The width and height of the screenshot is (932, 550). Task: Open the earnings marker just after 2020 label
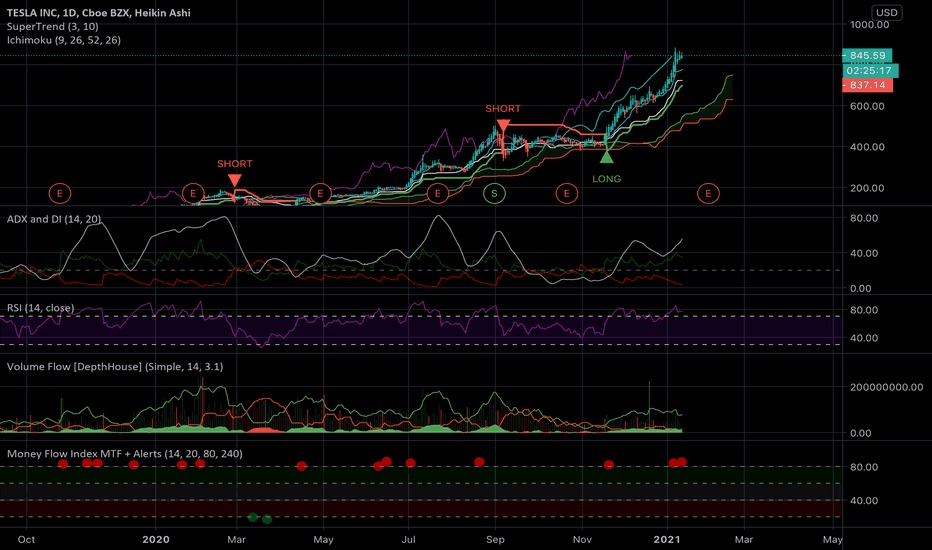193,193
